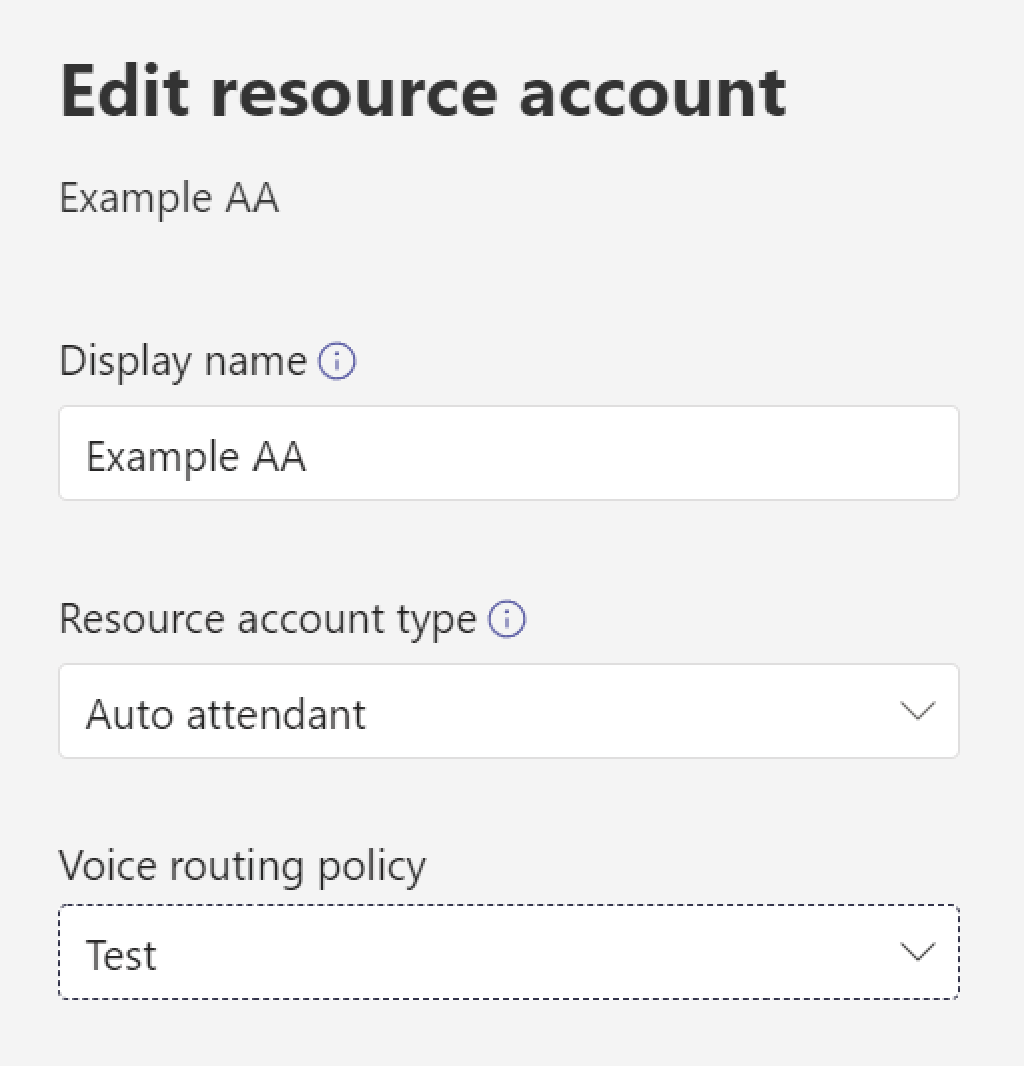The width and height of the screenshot is (1024, 1066).
Task: Click the Display name field label
Action: pos(183,361)
